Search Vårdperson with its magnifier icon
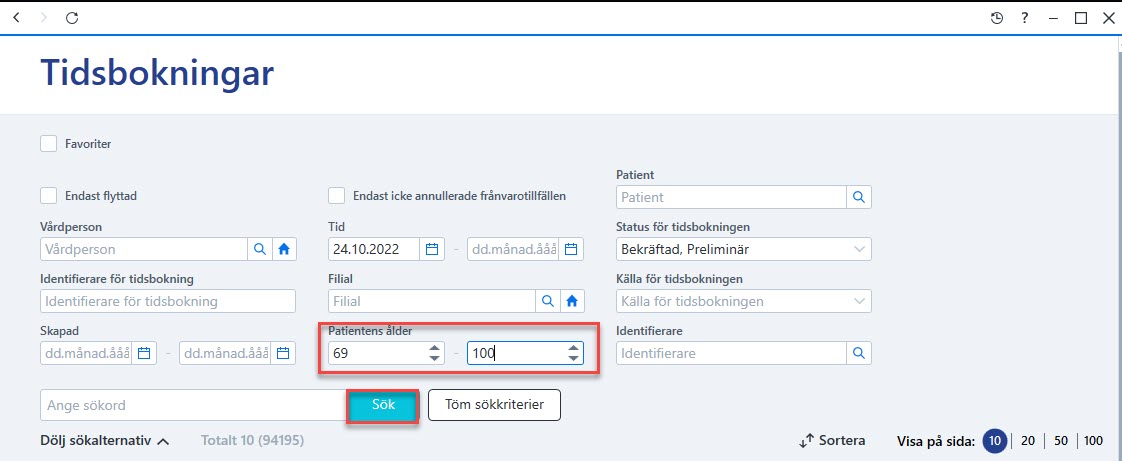The image size is (1122, 461). [x=260, y=249]
